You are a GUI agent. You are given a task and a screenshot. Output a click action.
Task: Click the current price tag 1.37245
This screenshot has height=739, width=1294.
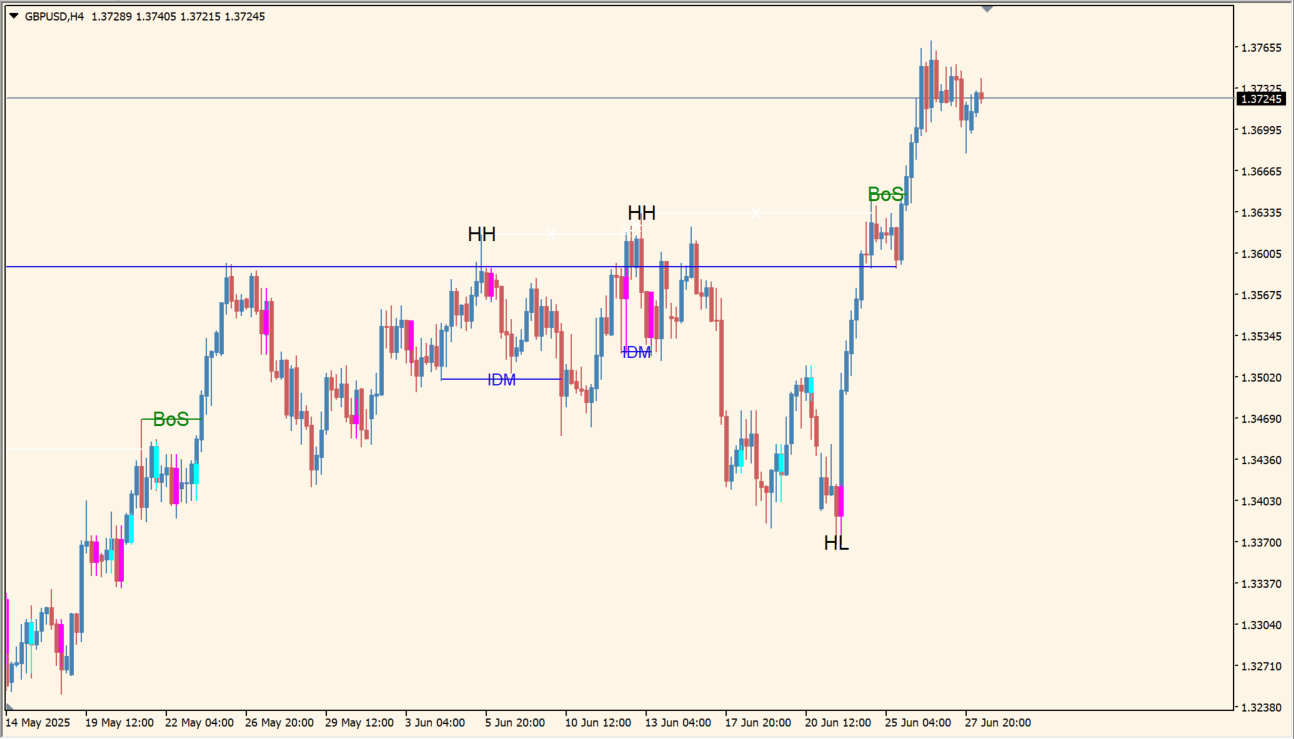click(1262, 98)
